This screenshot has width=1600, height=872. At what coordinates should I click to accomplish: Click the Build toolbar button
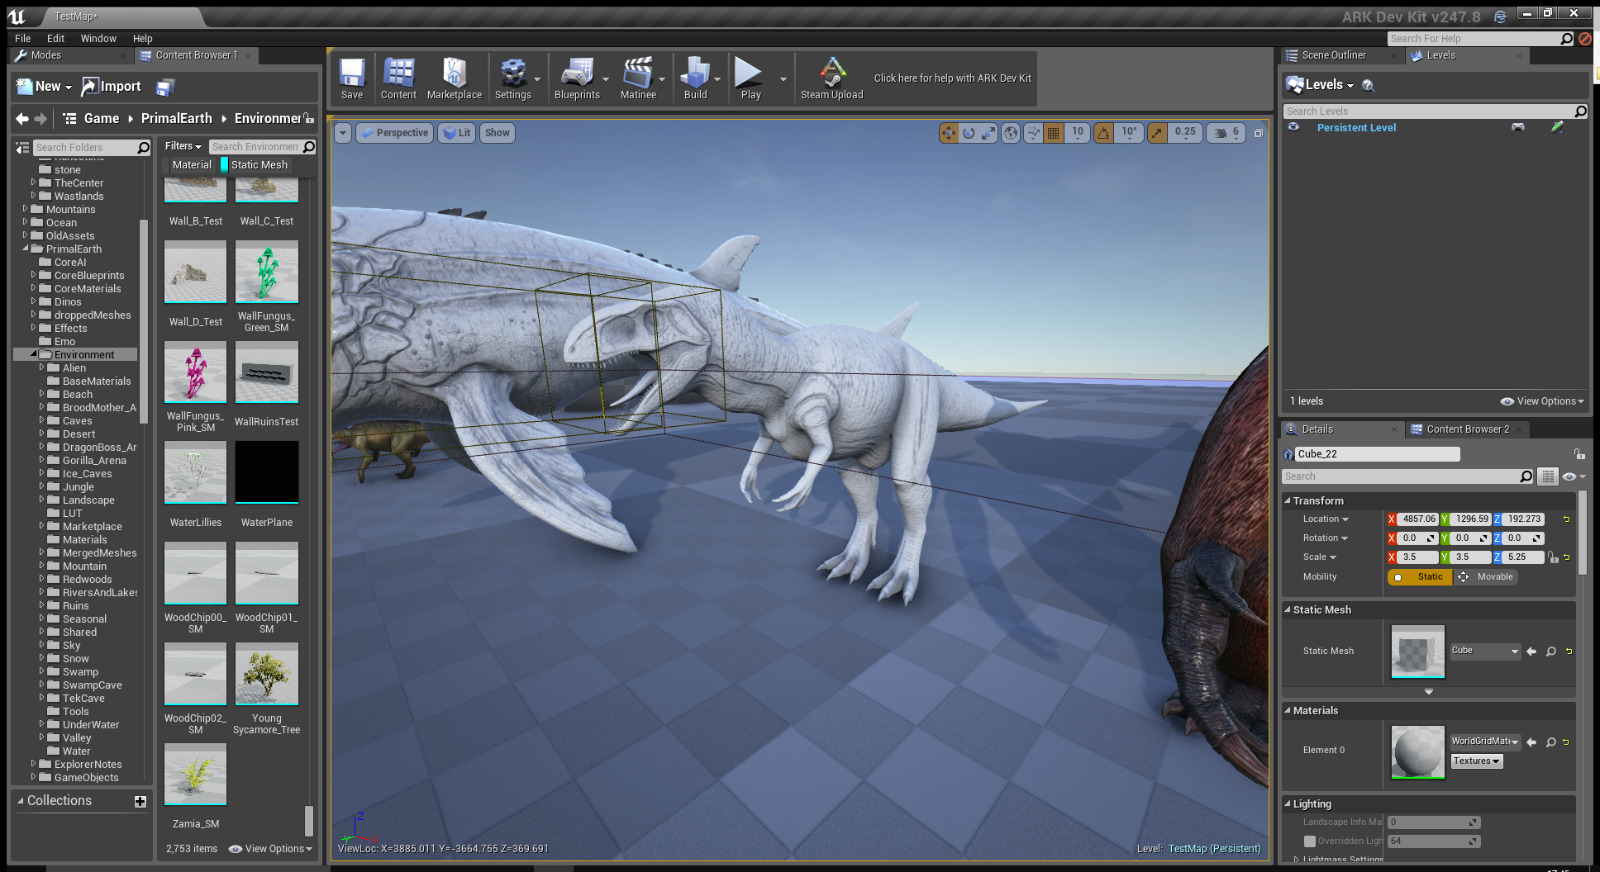click(695, 79)
